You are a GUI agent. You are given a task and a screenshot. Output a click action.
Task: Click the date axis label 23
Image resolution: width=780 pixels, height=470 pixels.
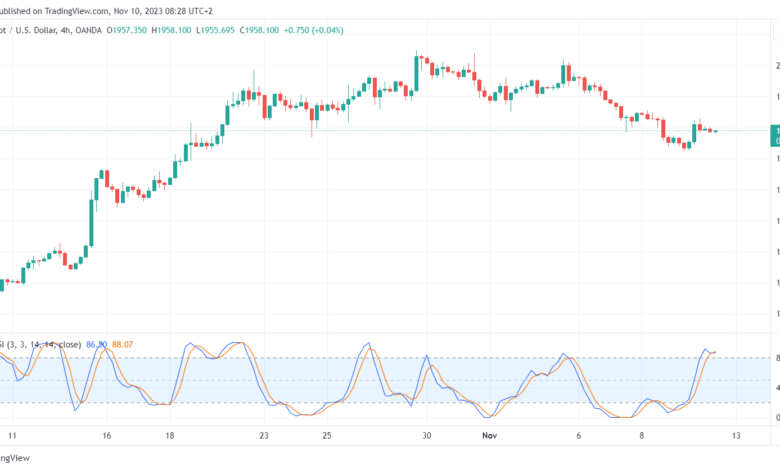click(x=264, y=436)
